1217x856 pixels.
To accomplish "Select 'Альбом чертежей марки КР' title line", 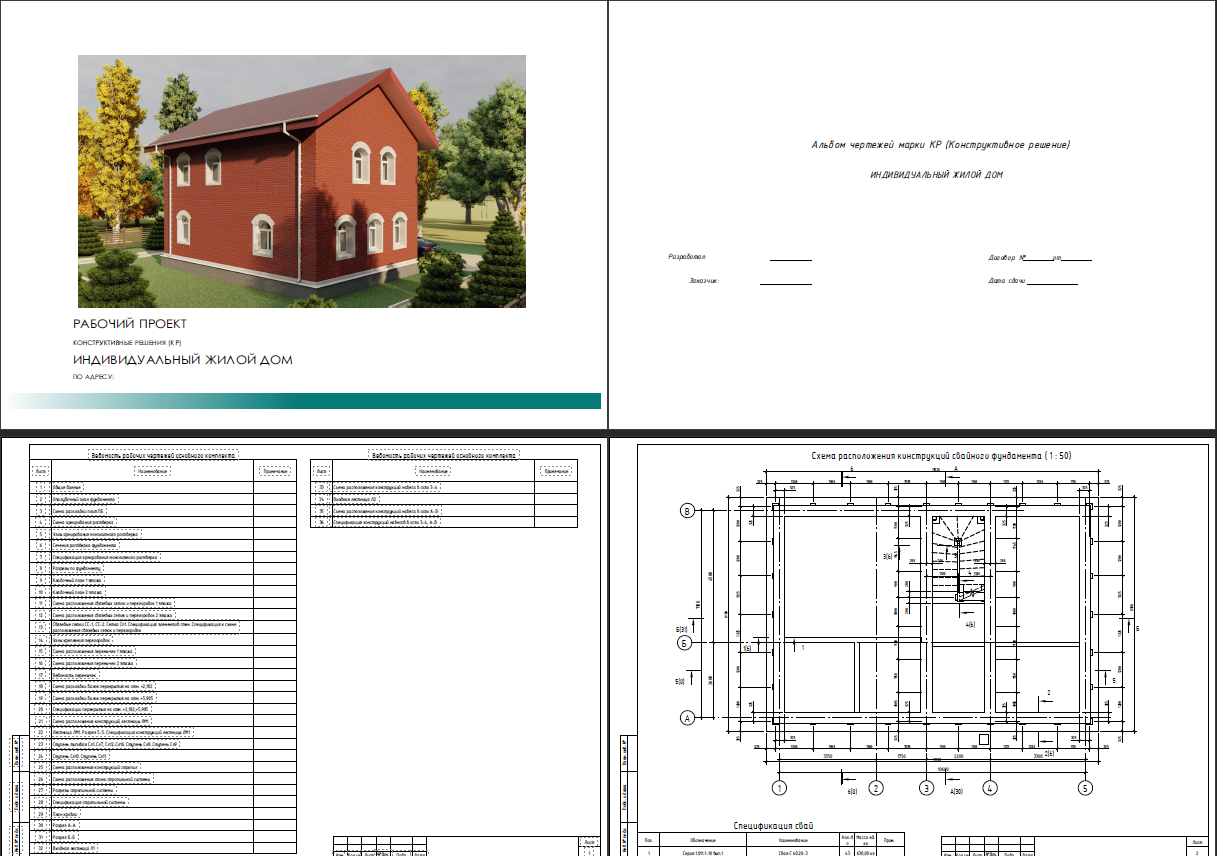I will 941,145.
